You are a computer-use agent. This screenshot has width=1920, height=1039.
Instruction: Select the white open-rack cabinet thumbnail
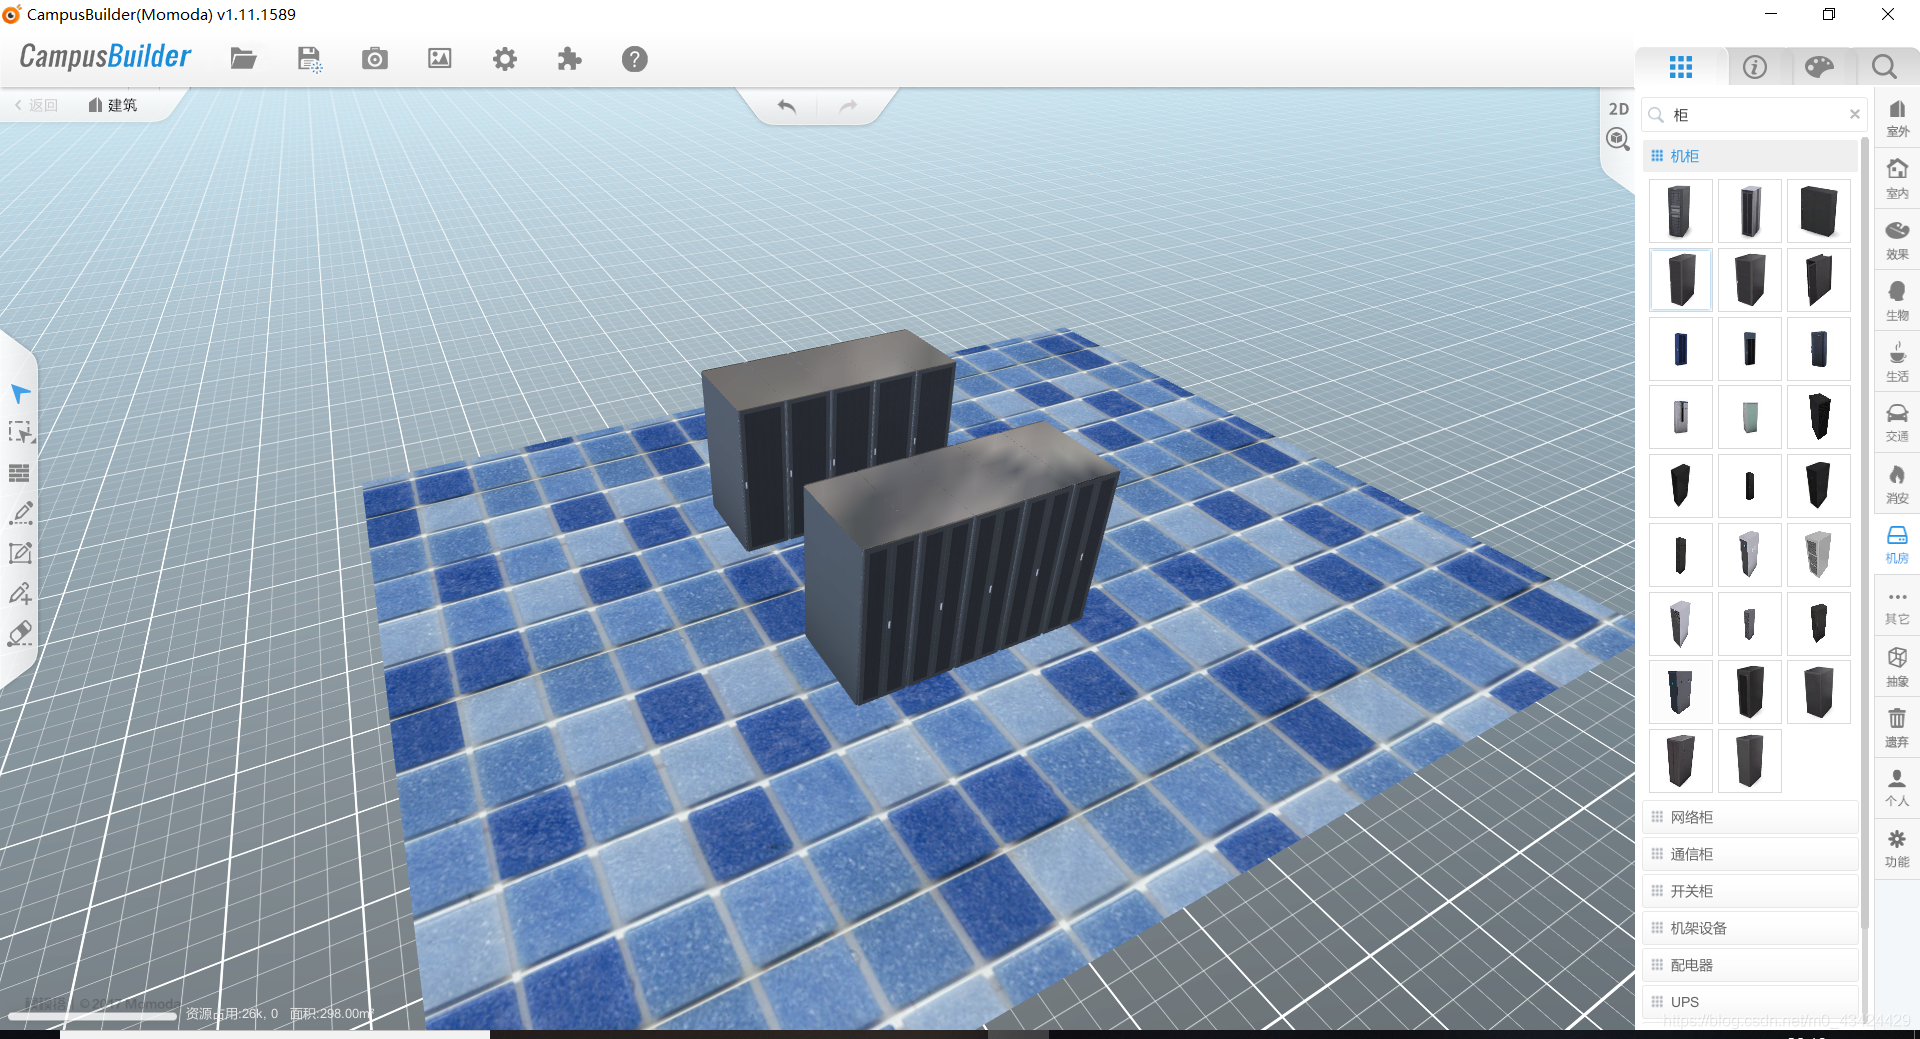pos(1818,554)
